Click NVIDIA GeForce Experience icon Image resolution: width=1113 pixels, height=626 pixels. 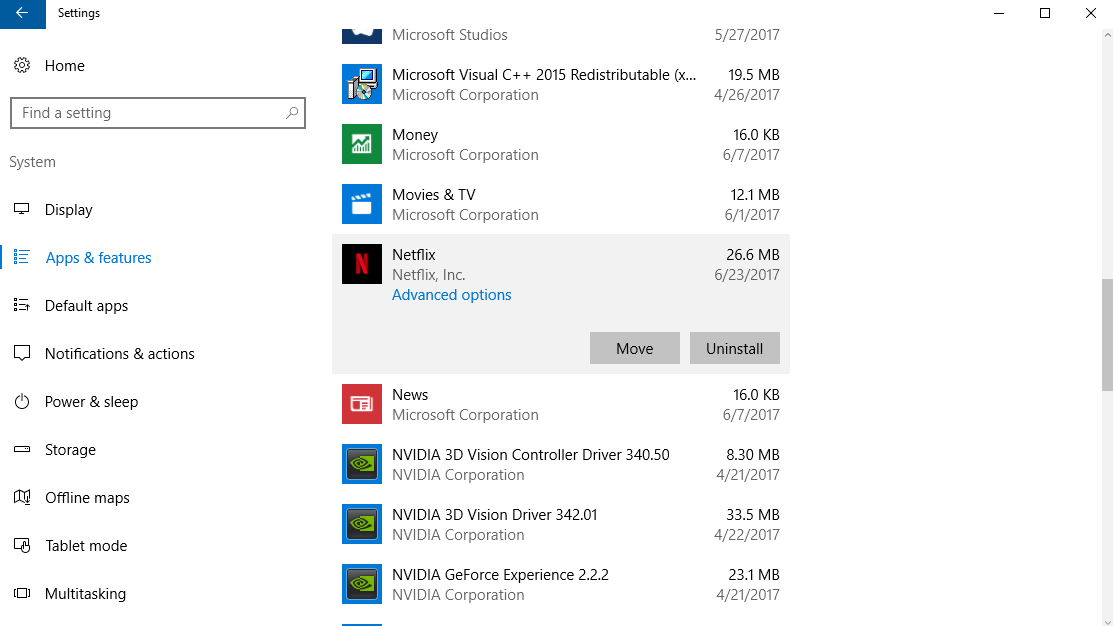coord(362,584)
